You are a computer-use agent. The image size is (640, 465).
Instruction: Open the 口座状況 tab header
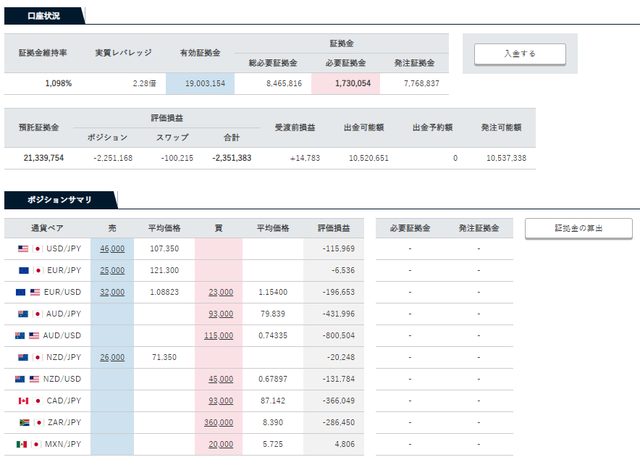tap(44, 16)
